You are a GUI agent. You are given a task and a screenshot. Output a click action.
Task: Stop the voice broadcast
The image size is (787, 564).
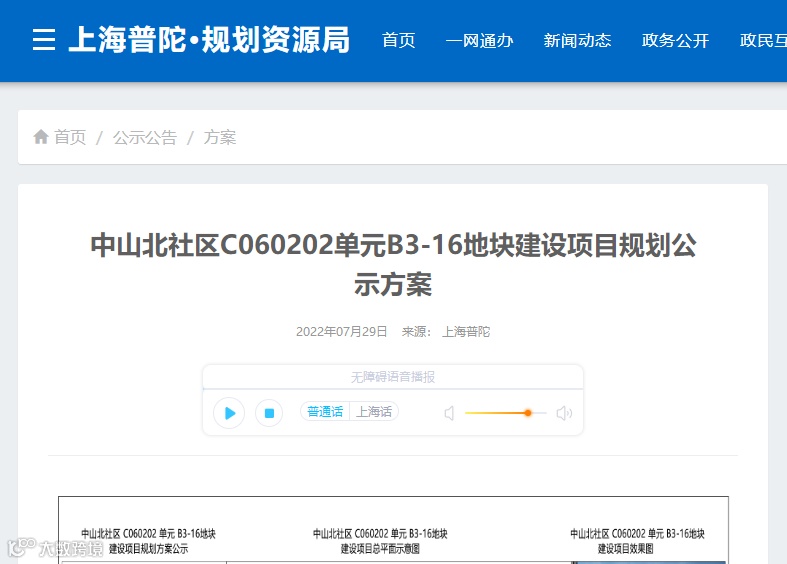[269, 413]
